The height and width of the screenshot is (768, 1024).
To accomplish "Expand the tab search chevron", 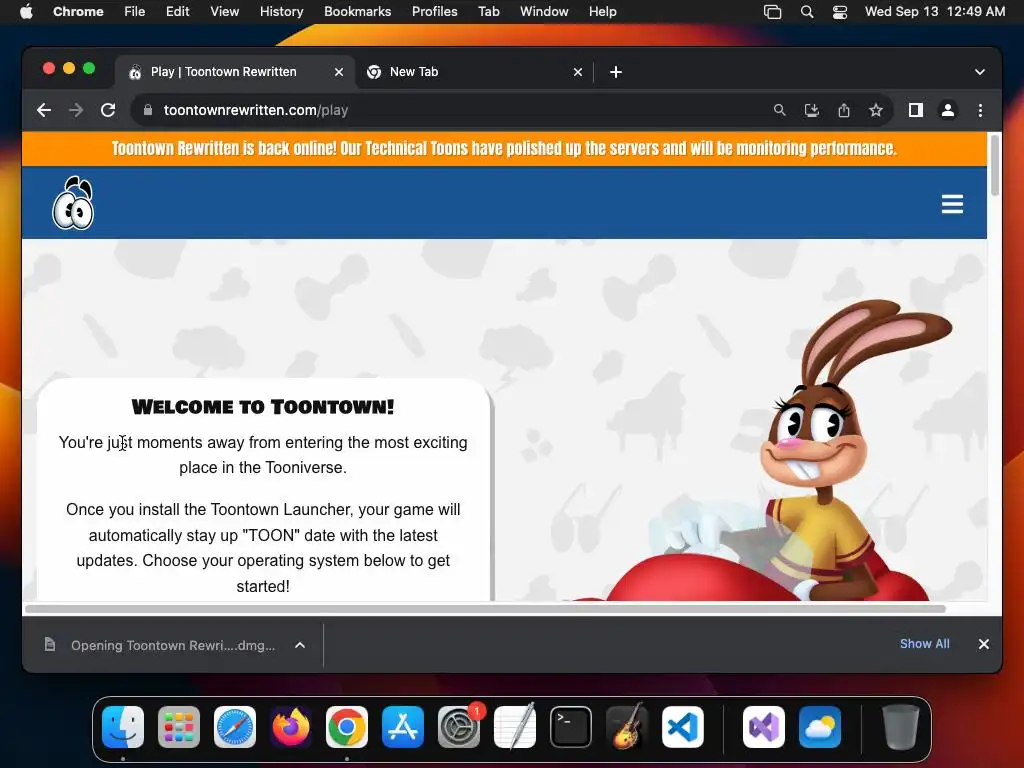I will [x=980, y=72].
